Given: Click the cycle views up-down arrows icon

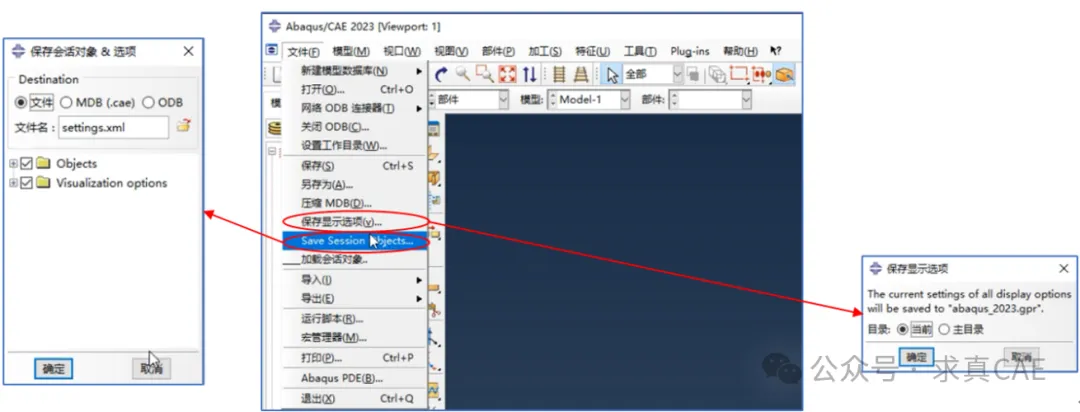Looking at the screenshot, I should click(x=529, y=74).
